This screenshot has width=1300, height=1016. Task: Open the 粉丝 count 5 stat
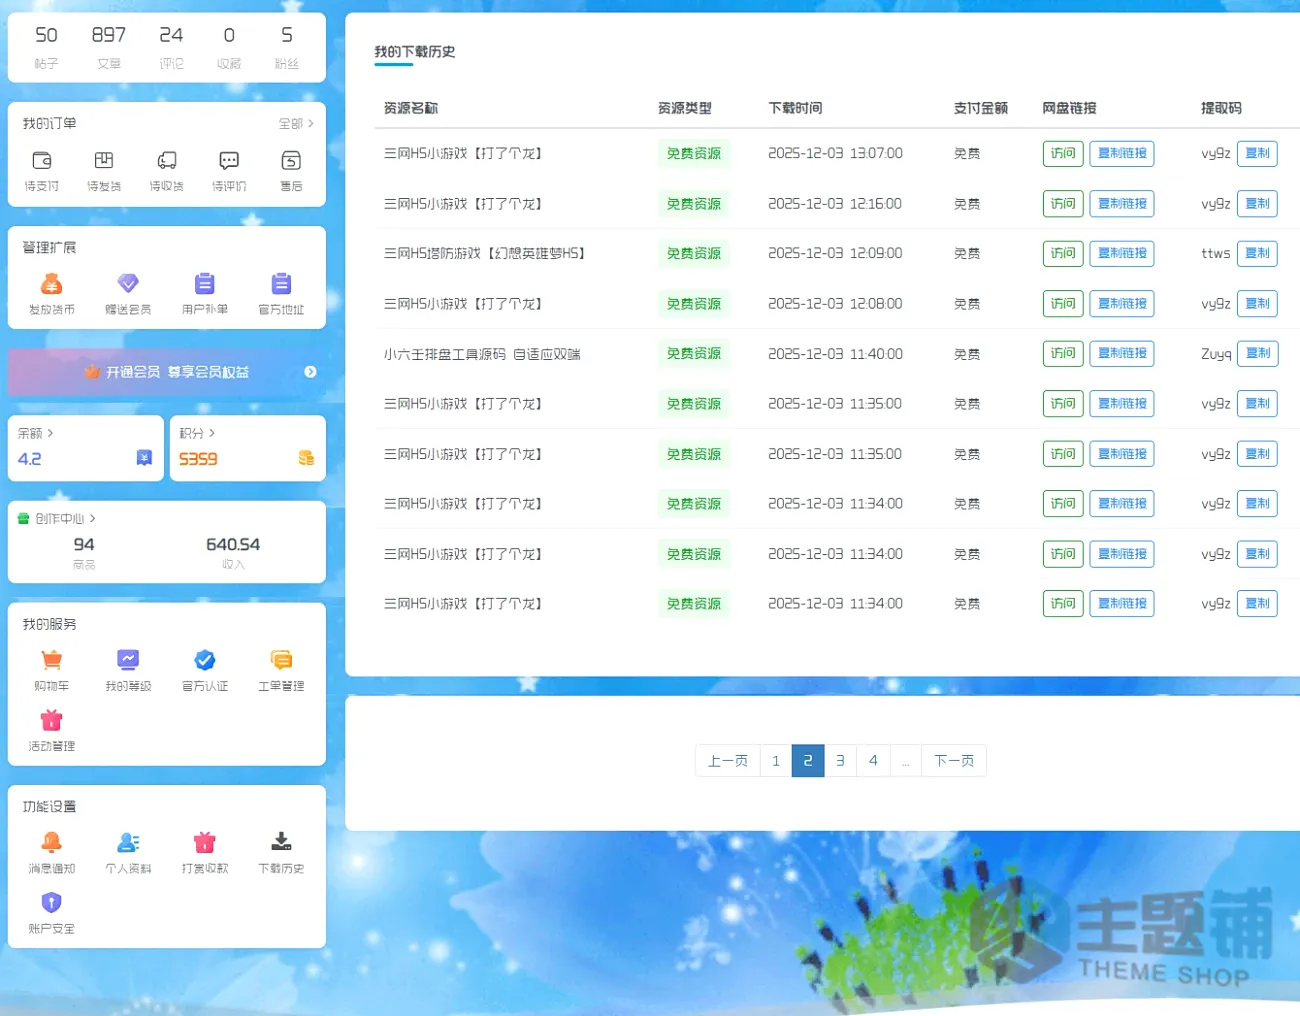point(286,46)
